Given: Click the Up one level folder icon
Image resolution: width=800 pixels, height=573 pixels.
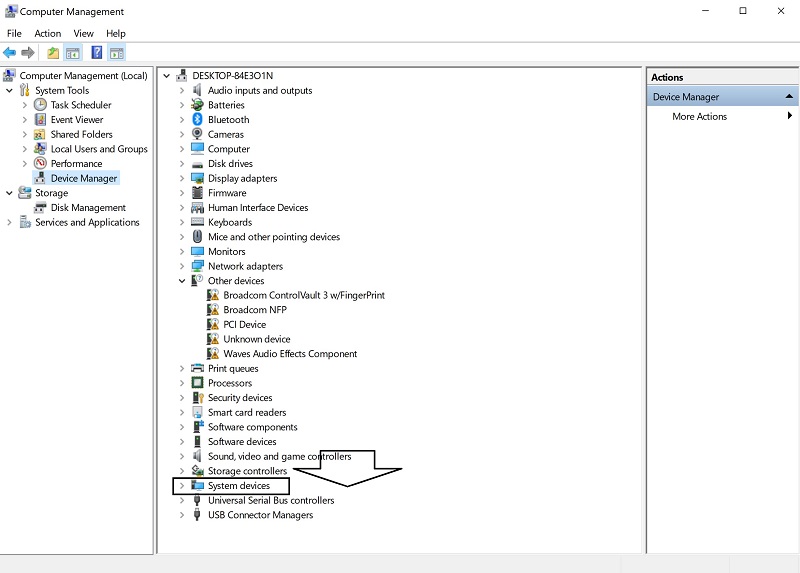Looking at the screenshot, I should click(53, 53).
